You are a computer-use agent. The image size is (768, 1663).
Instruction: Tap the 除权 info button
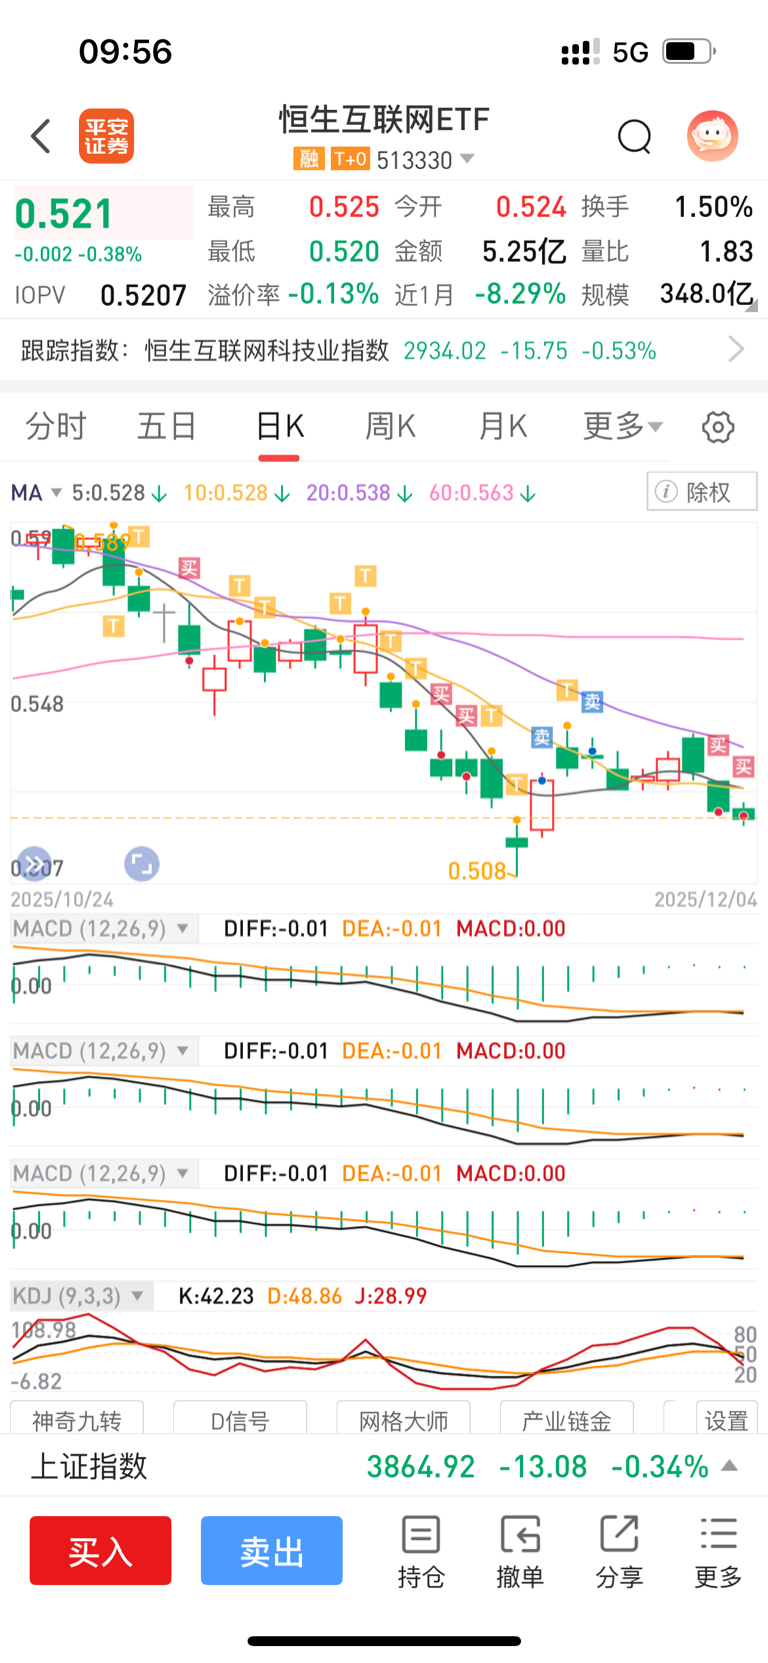702,492
